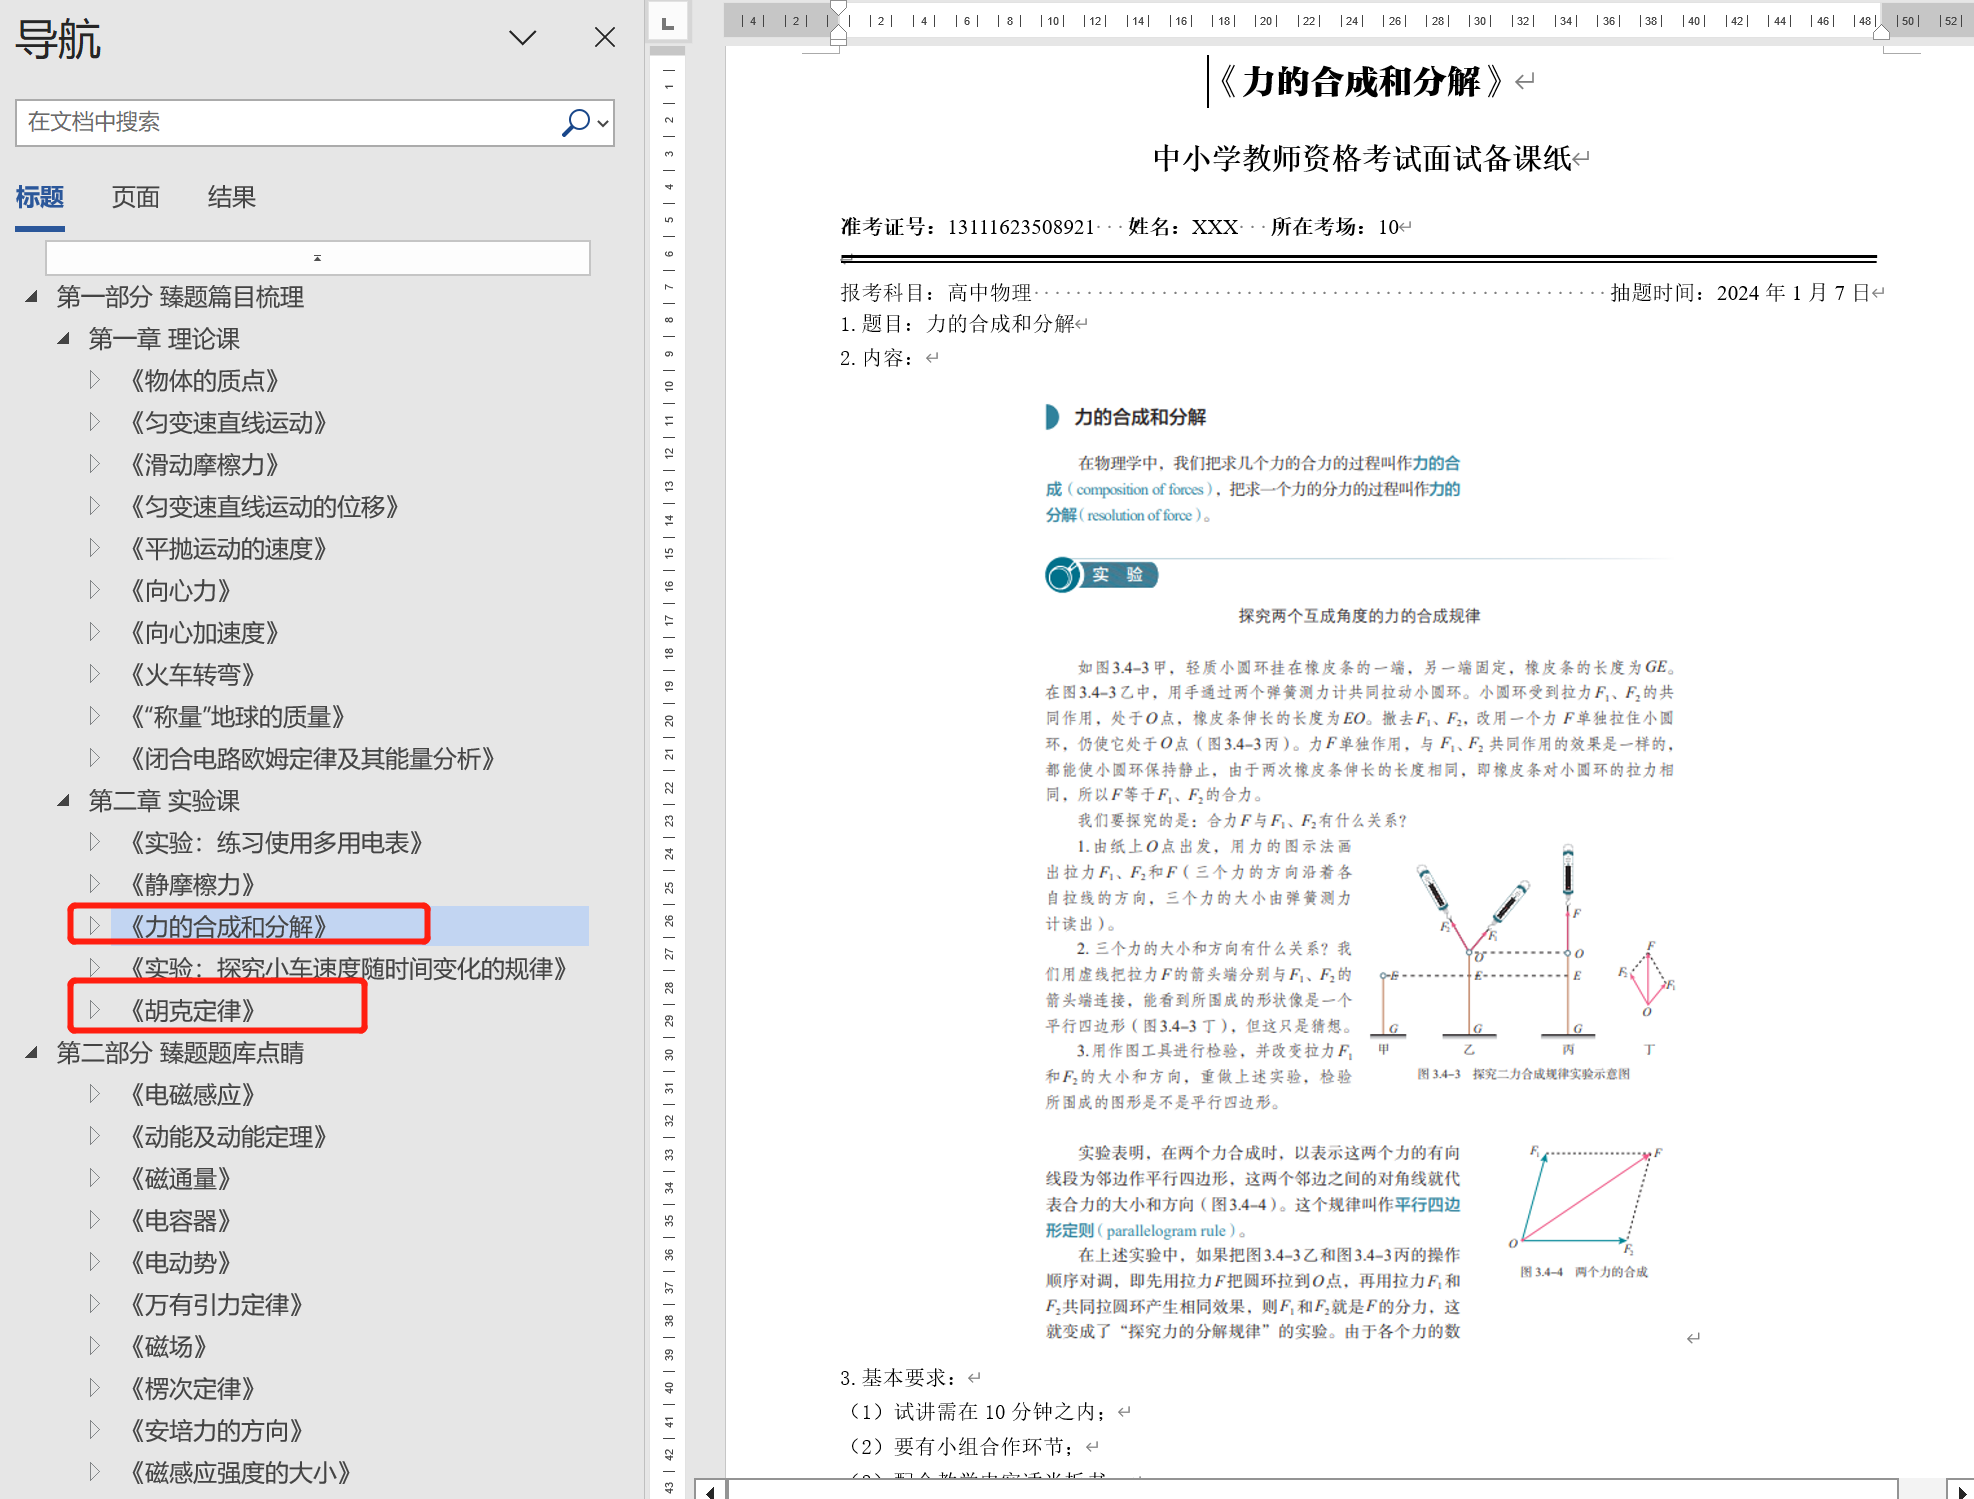Go to the 《火车转弯》 heading
The height and width of the screenshot is (1499, 1974).
tap(192, 675)
